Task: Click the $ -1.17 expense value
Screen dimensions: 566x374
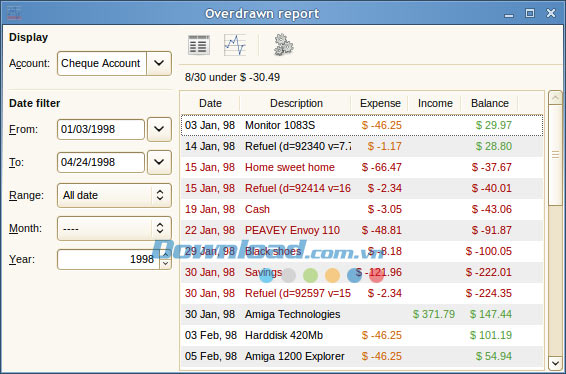Action: tap(385, 146)
